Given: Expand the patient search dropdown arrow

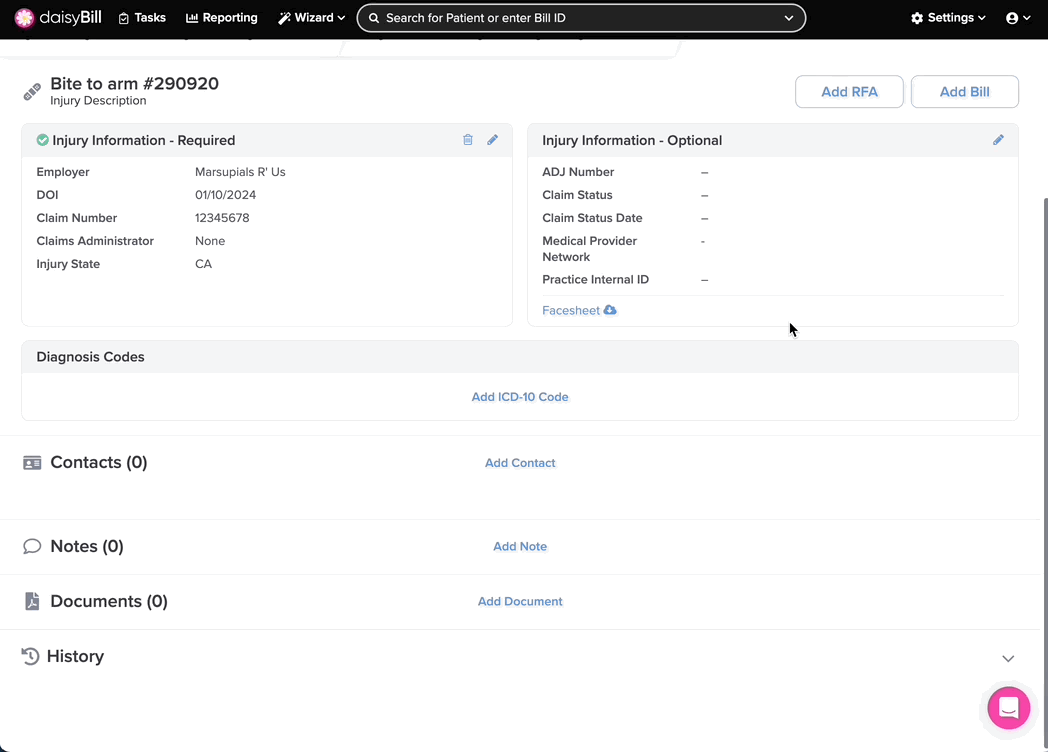Looking at the screenshot, I should pos(789,18).
